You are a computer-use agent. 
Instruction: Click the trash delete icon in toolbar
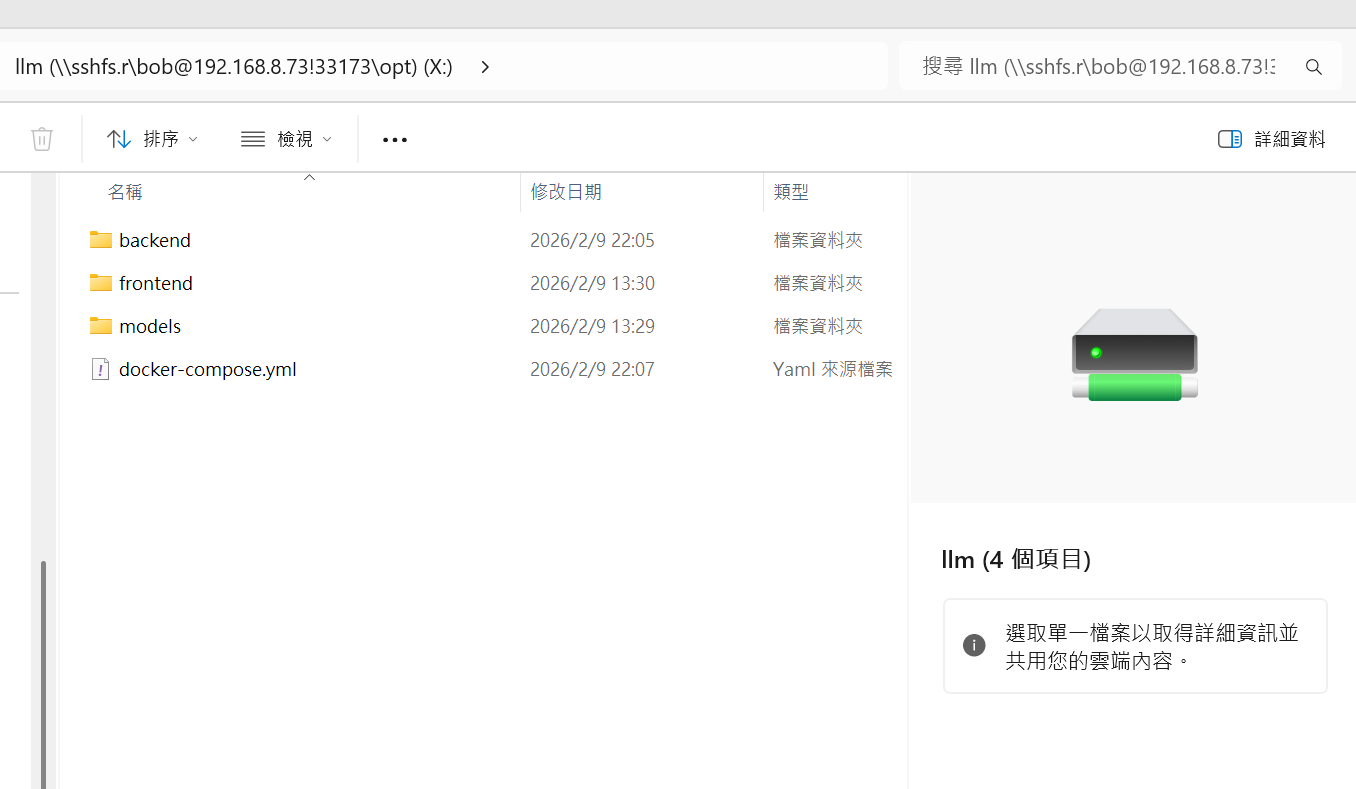click(x=42, y=139)
